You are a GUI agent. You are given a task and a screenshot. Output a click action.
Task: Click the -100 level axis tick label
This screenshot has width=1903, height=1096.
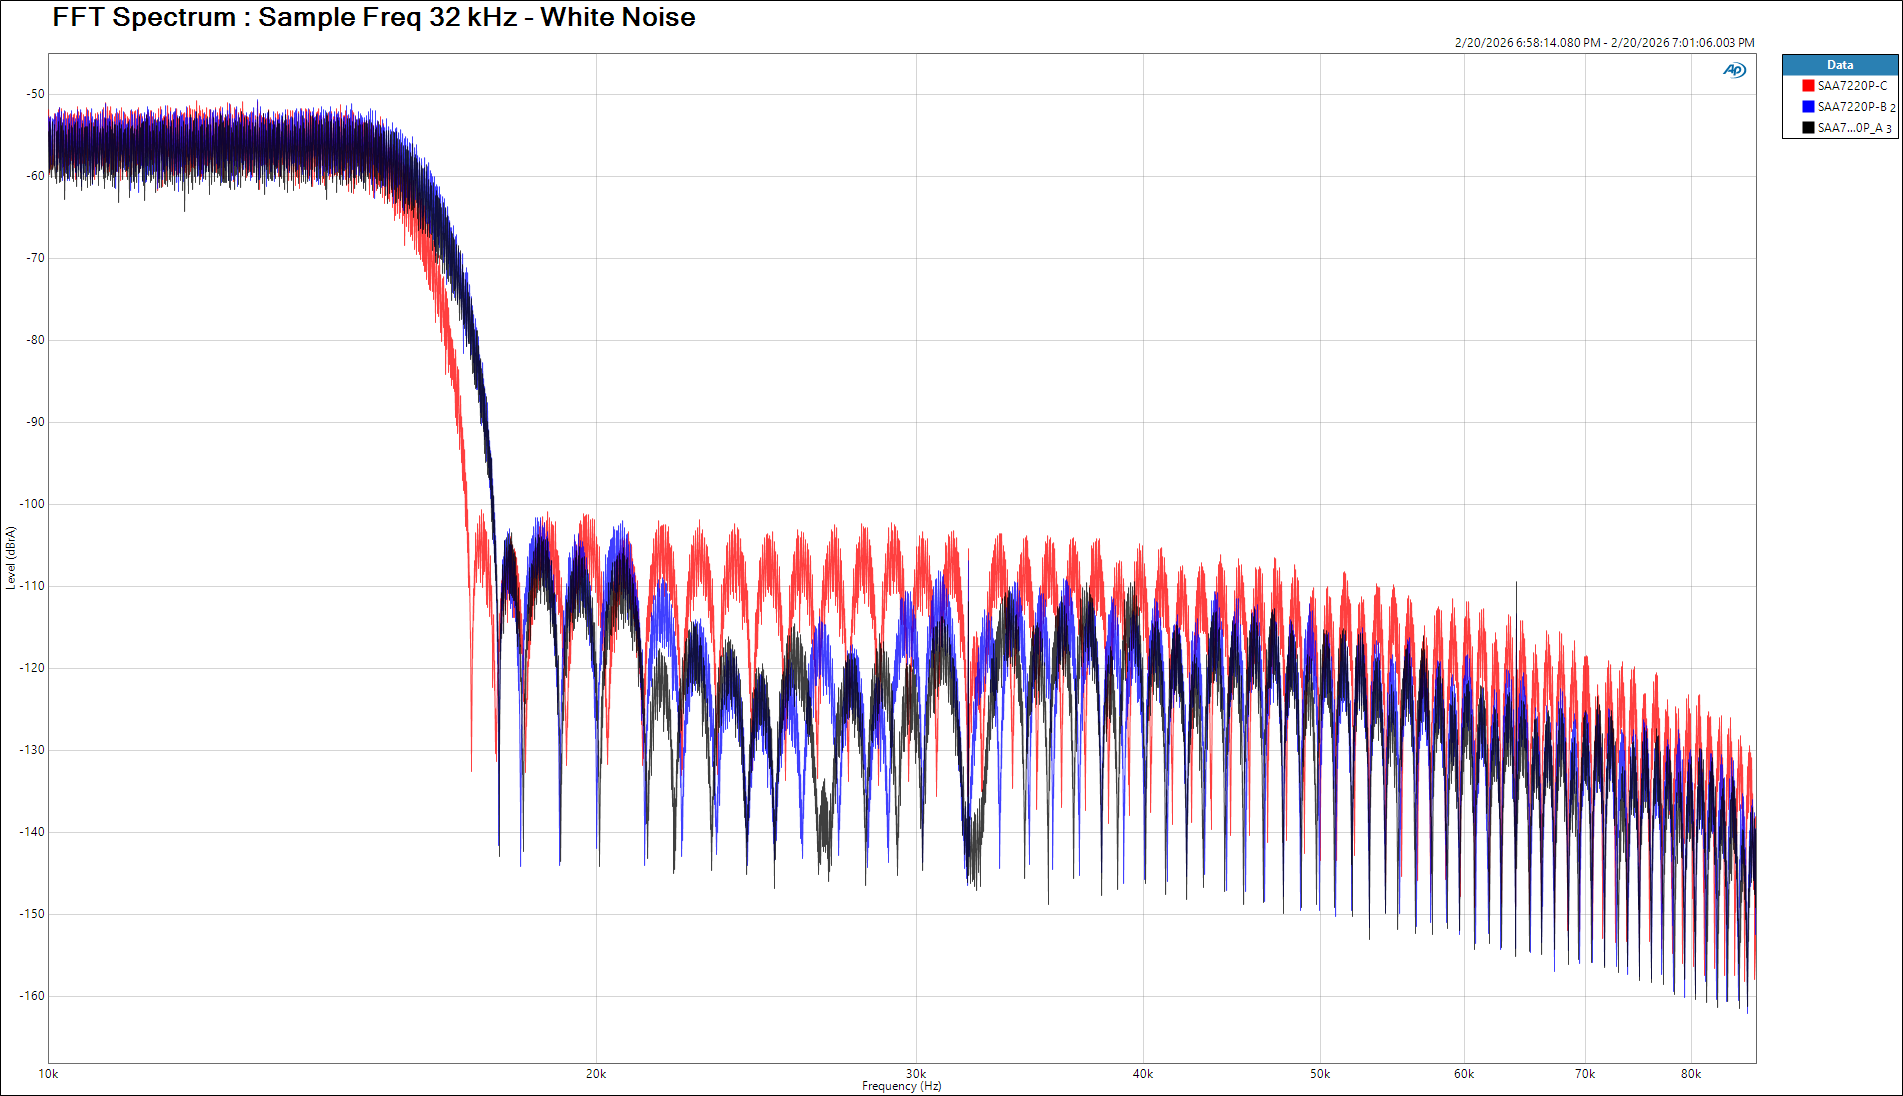pyautogui.click(x=34, y=504)
